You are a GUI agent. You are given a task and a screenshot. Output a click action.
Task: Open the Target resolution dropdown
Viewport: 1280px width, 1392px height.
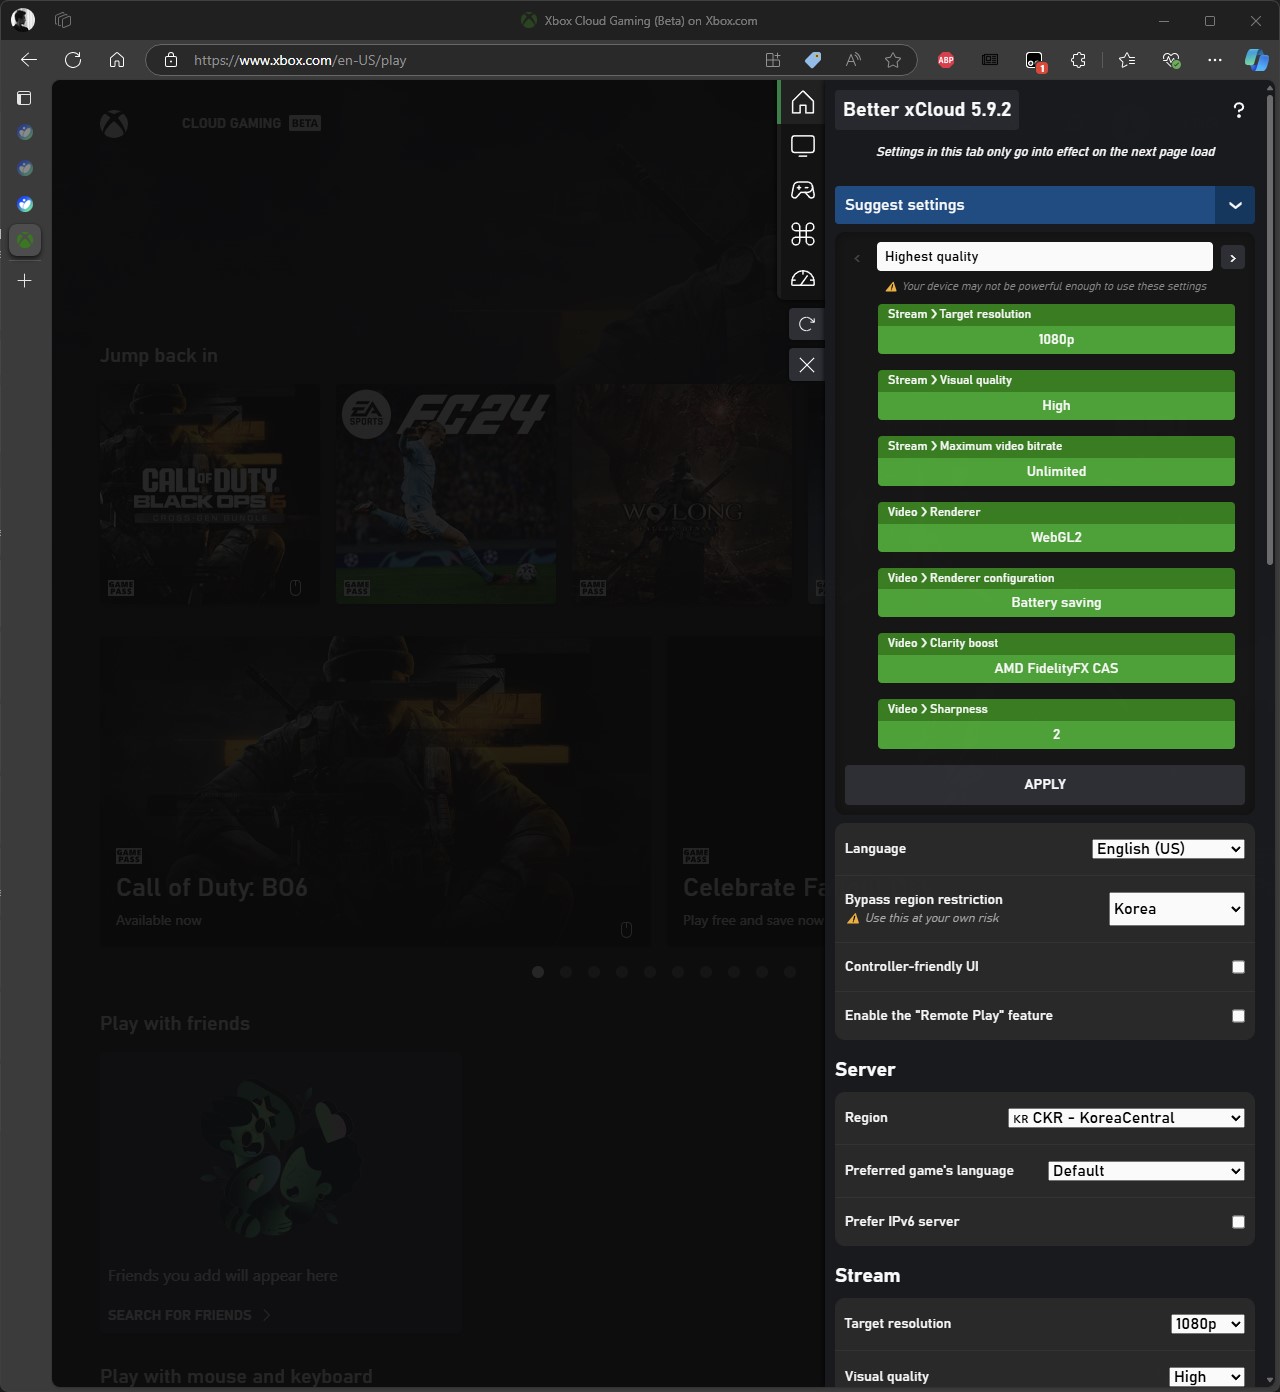pos(1207,1324)
